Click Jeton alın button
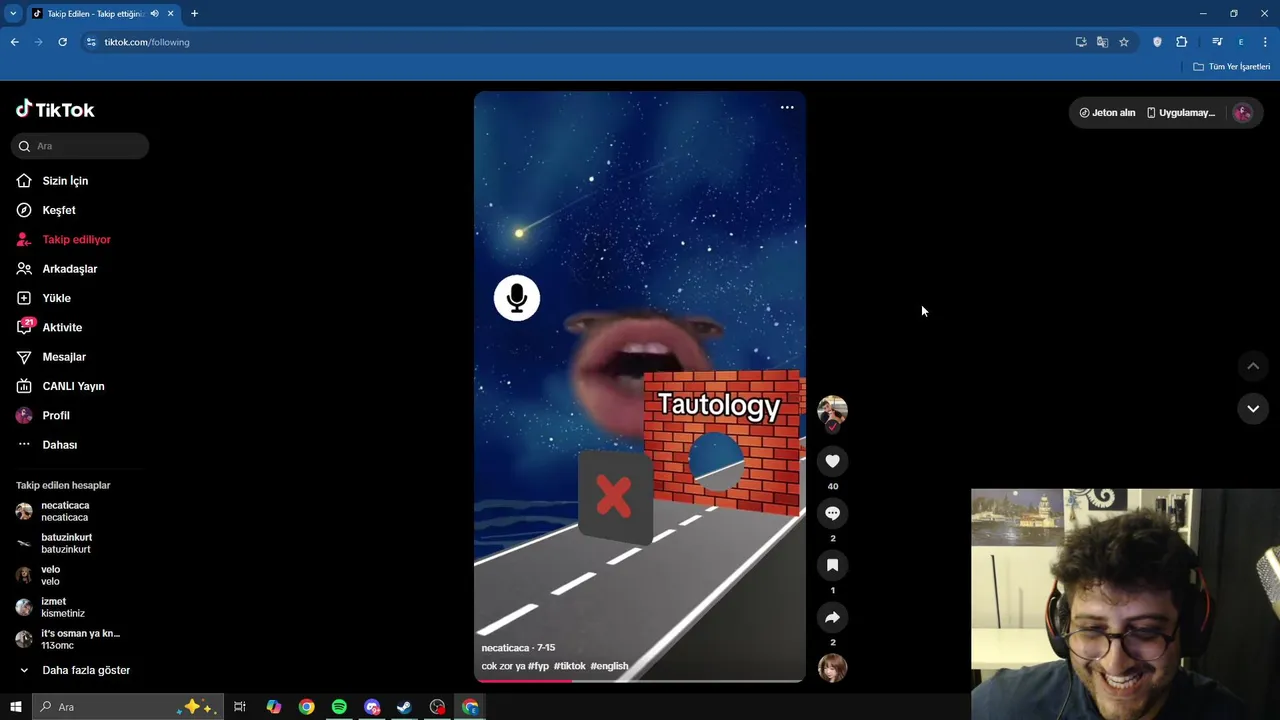Viewport: 1280px width, 720px height. pos(1107,113)
